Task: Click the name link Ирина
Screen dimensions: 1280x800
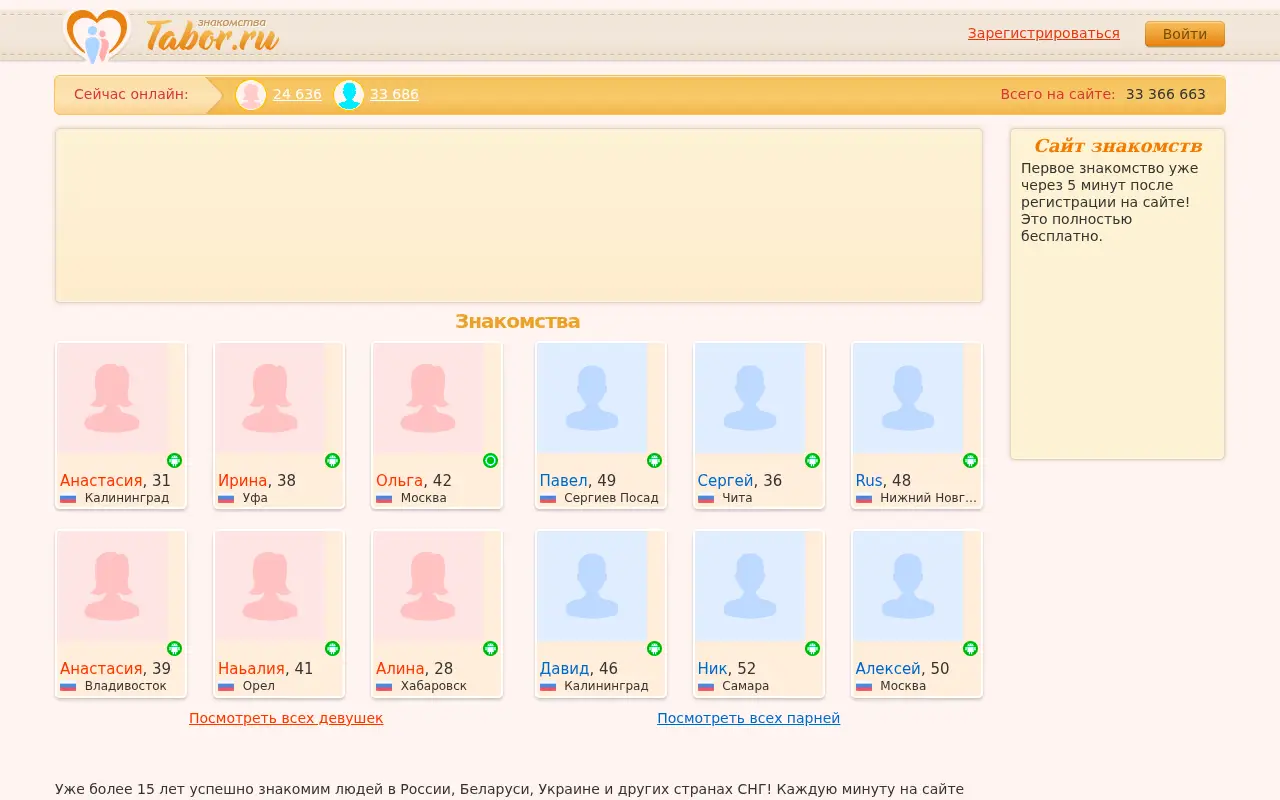Action: [243, 481]
